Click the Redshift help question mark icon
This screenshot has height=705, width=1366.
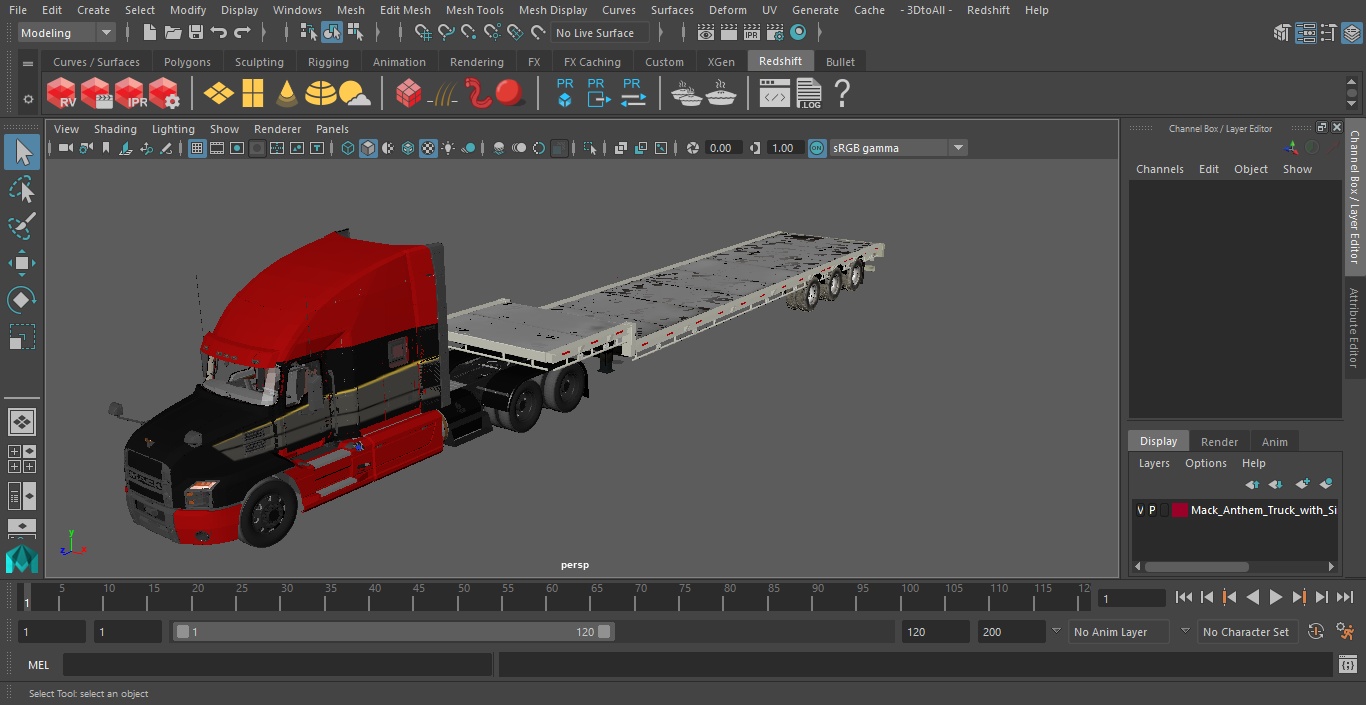(842, 94)
